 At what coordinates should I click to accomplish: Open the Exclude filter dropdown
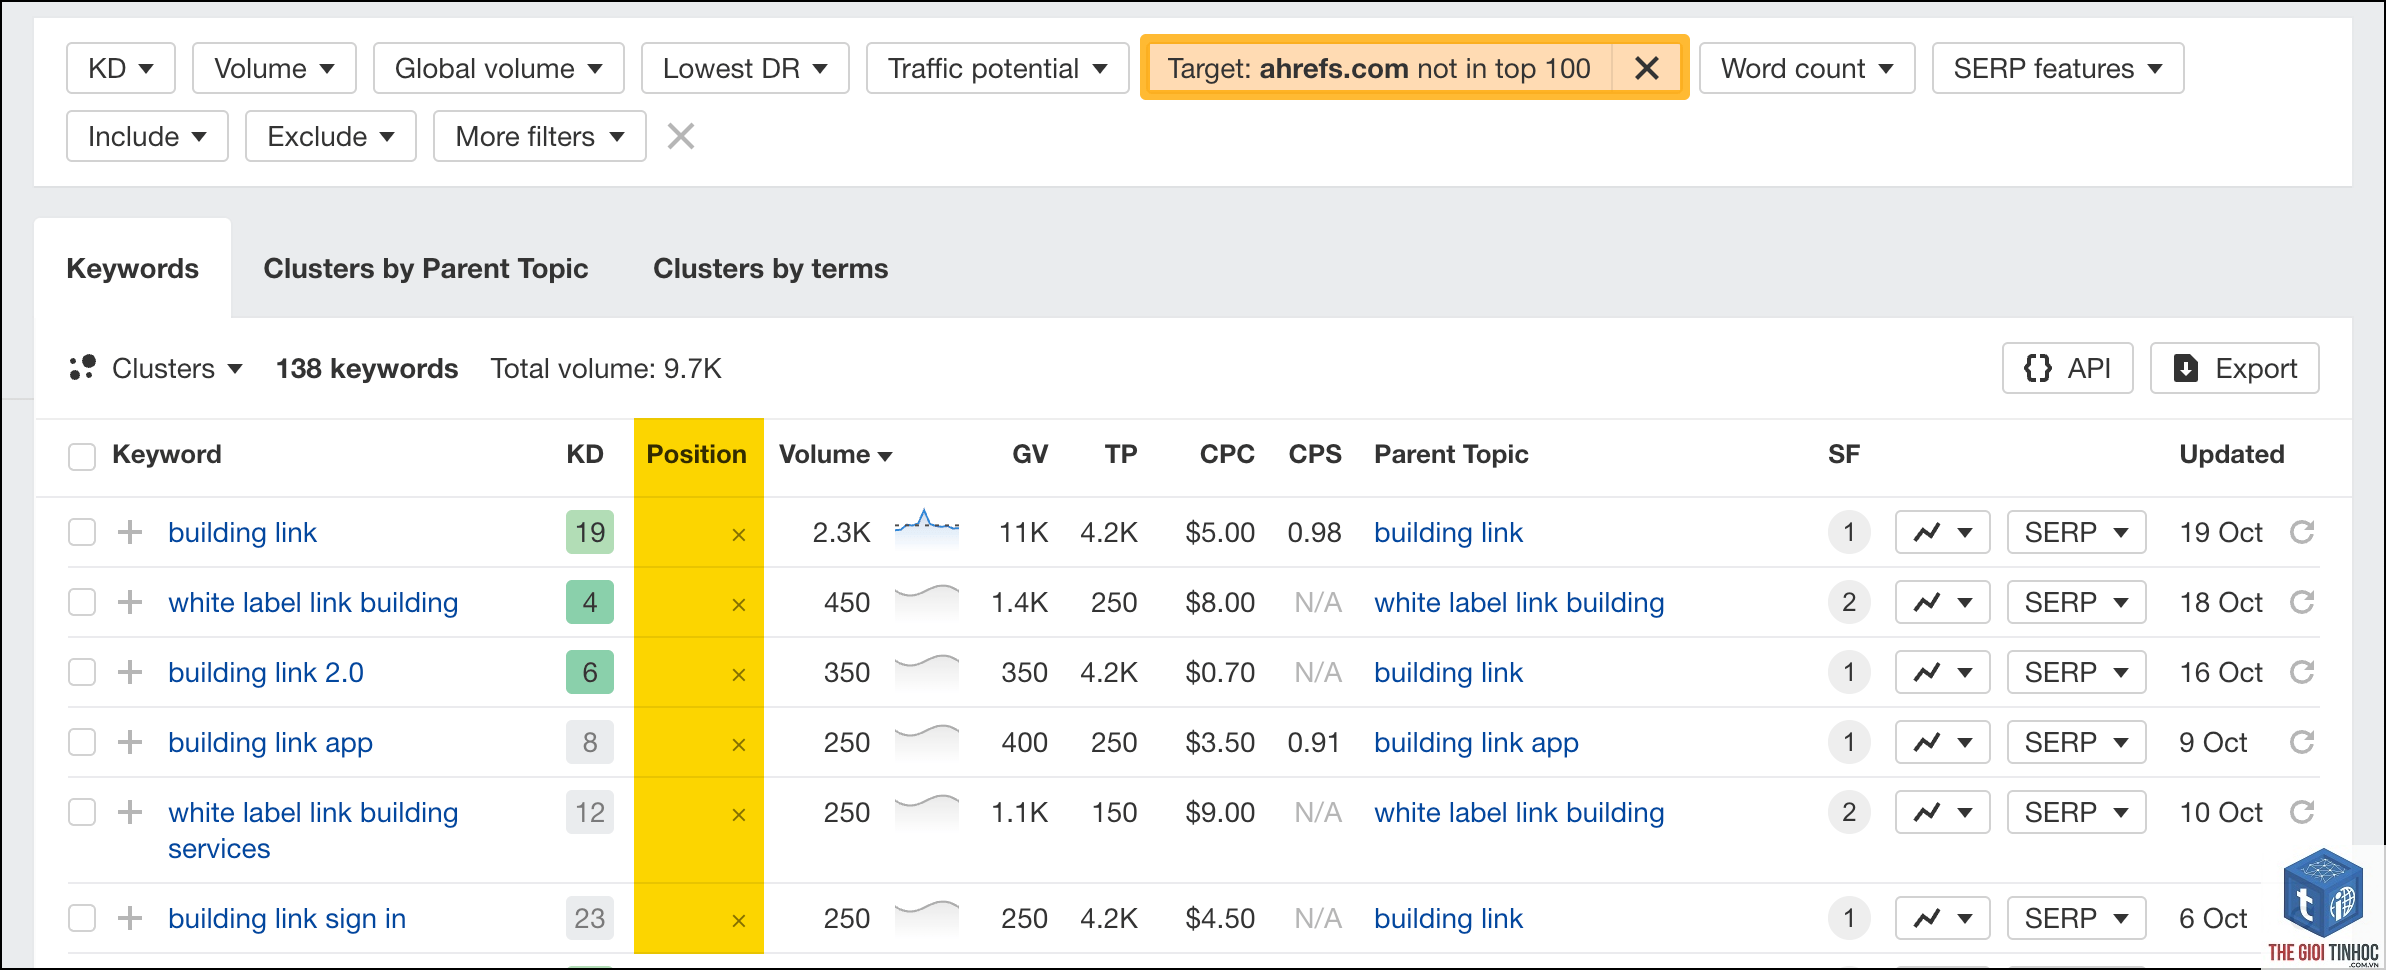coord(331,136)
